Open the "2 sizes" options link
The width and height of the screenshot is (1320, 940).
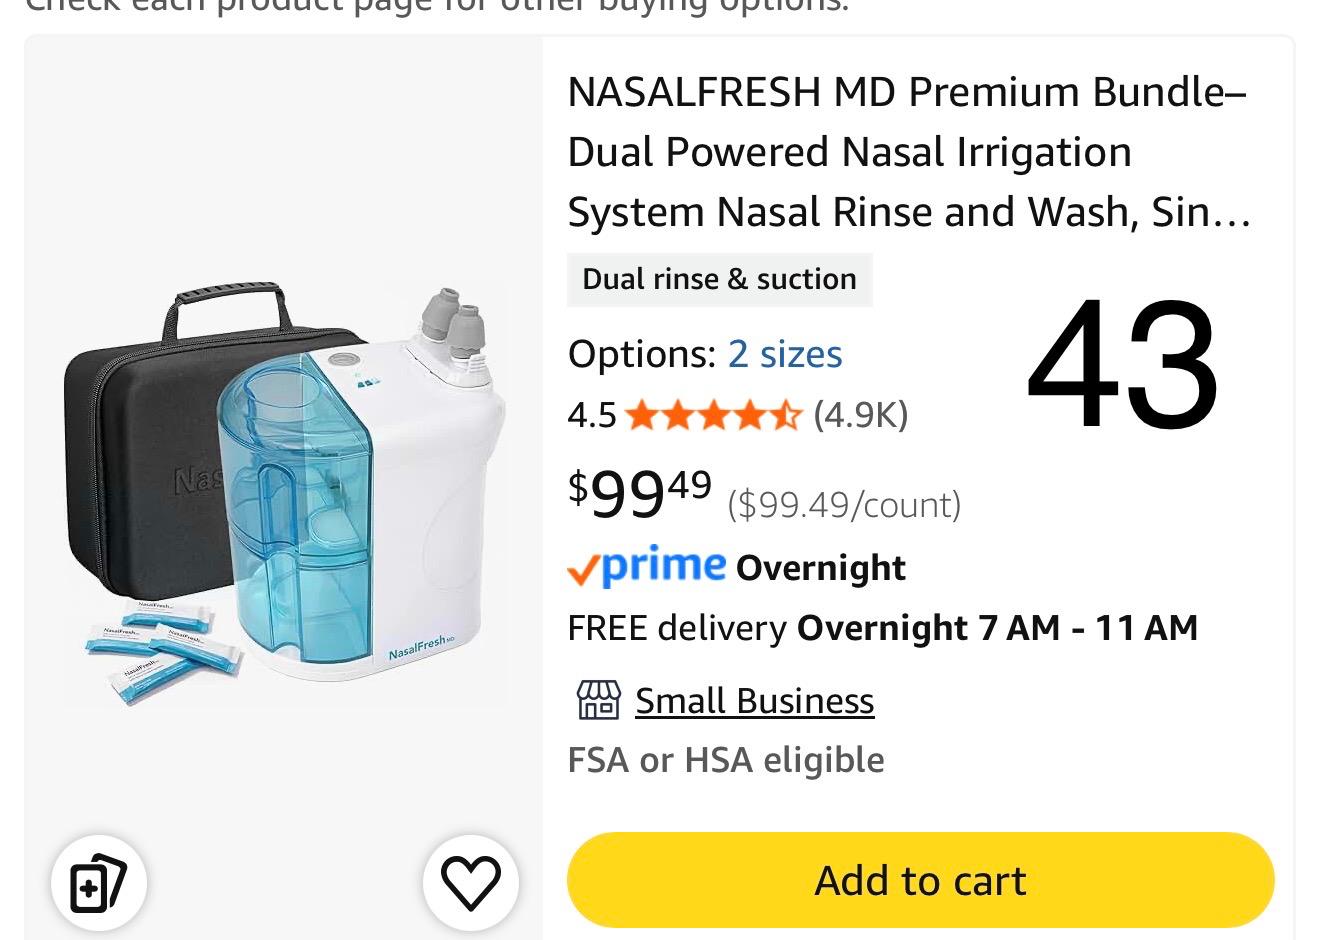(784, 354)
